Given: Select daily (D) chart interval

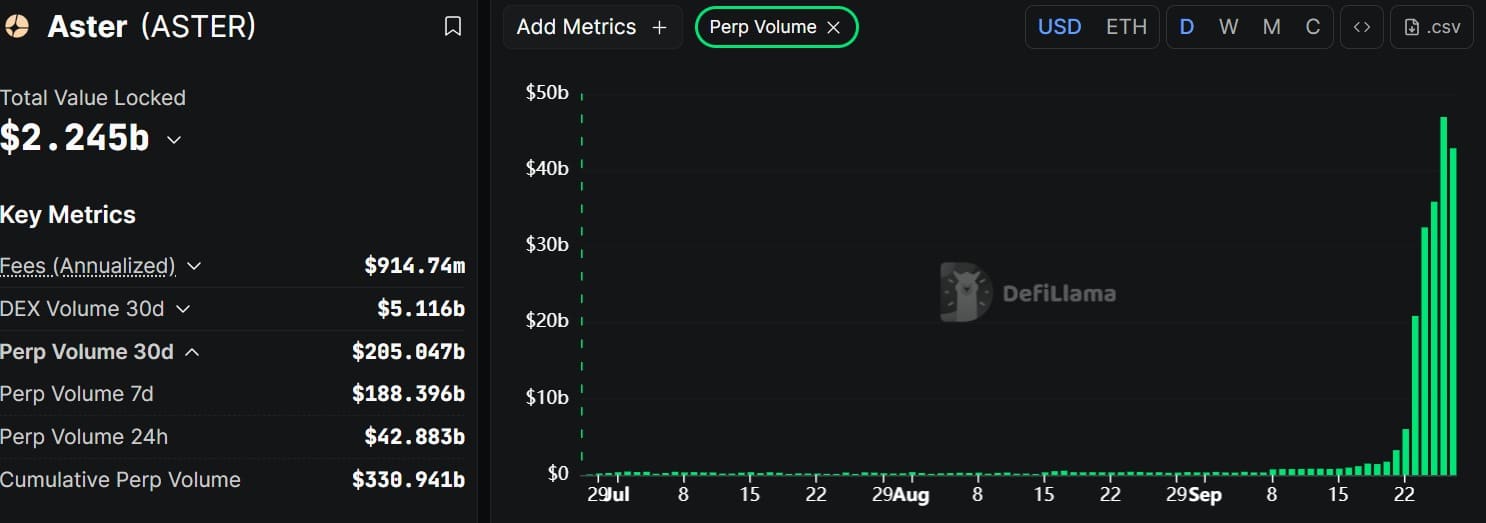Looking at the screenshot, I should [1187, 27].
